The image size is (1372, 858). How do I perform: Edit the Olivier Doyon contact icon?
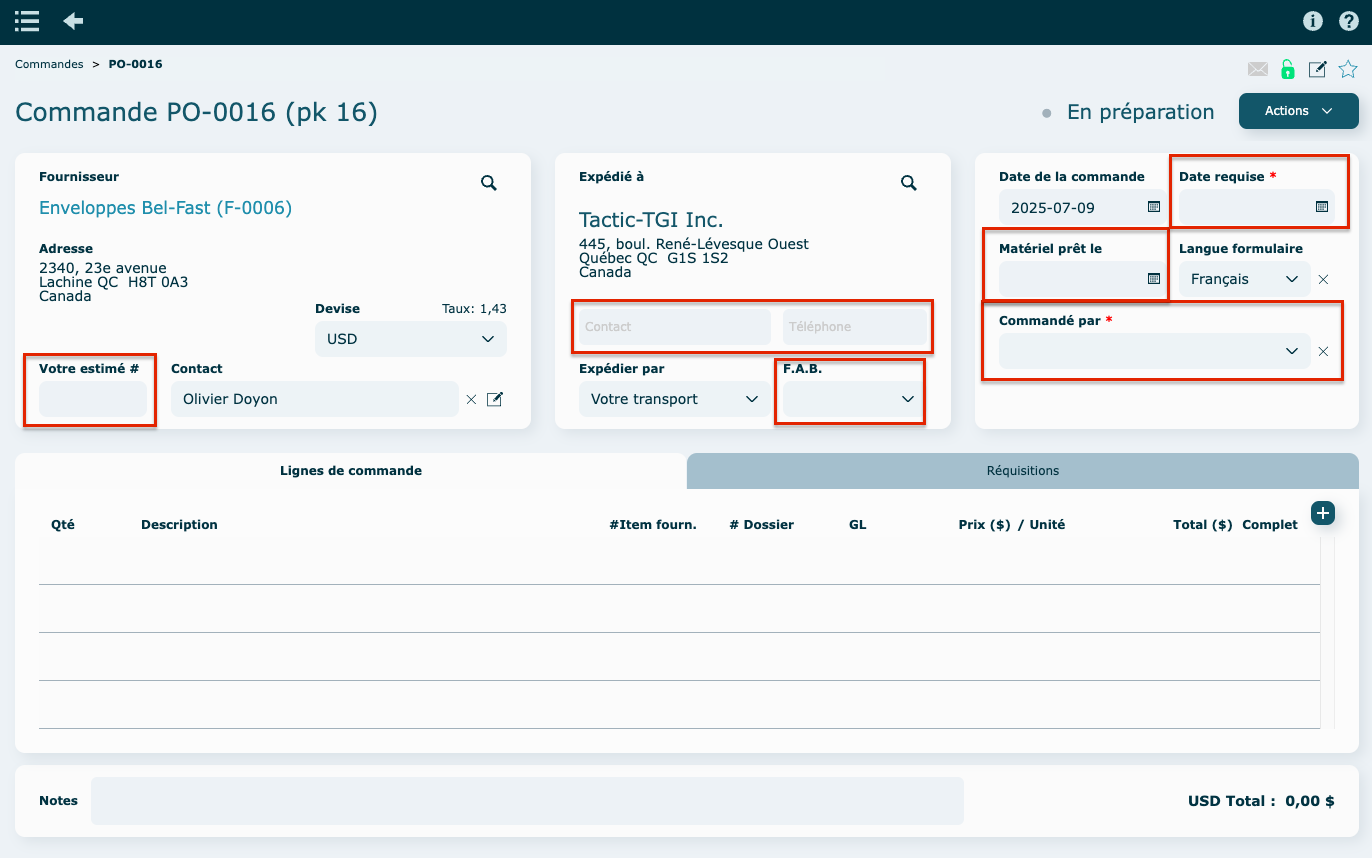coord(495,400)
